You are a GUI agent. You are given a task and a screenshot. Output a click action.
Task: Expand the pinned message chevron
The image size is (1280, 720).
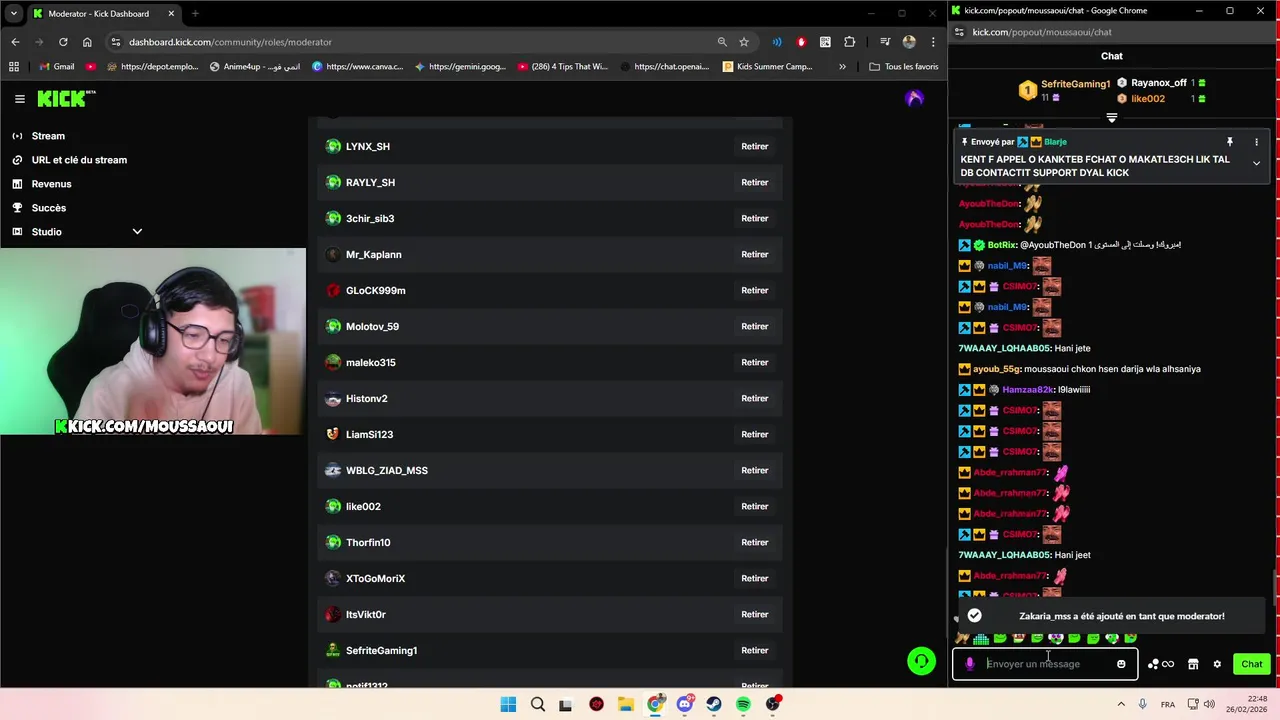tap(1256, 163)
